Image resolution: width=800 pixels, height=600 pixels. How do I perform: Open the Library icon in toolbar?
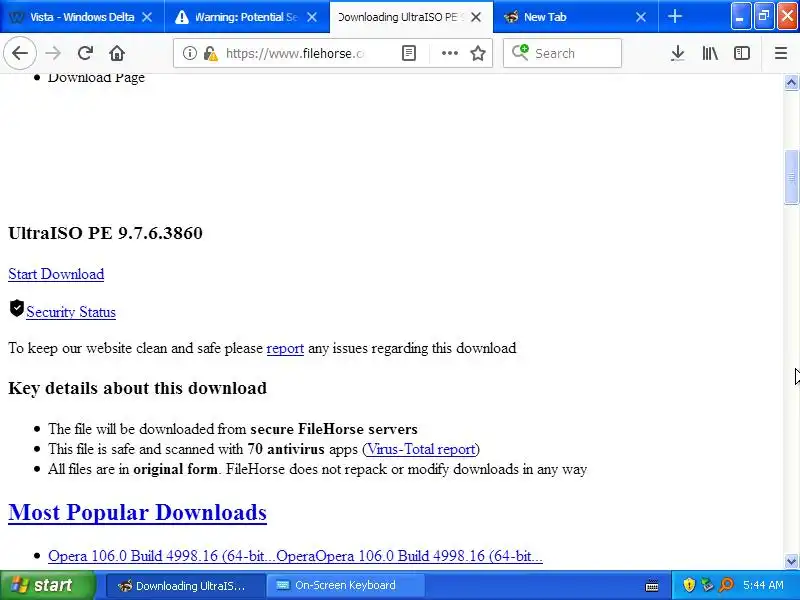pos(710,53)
